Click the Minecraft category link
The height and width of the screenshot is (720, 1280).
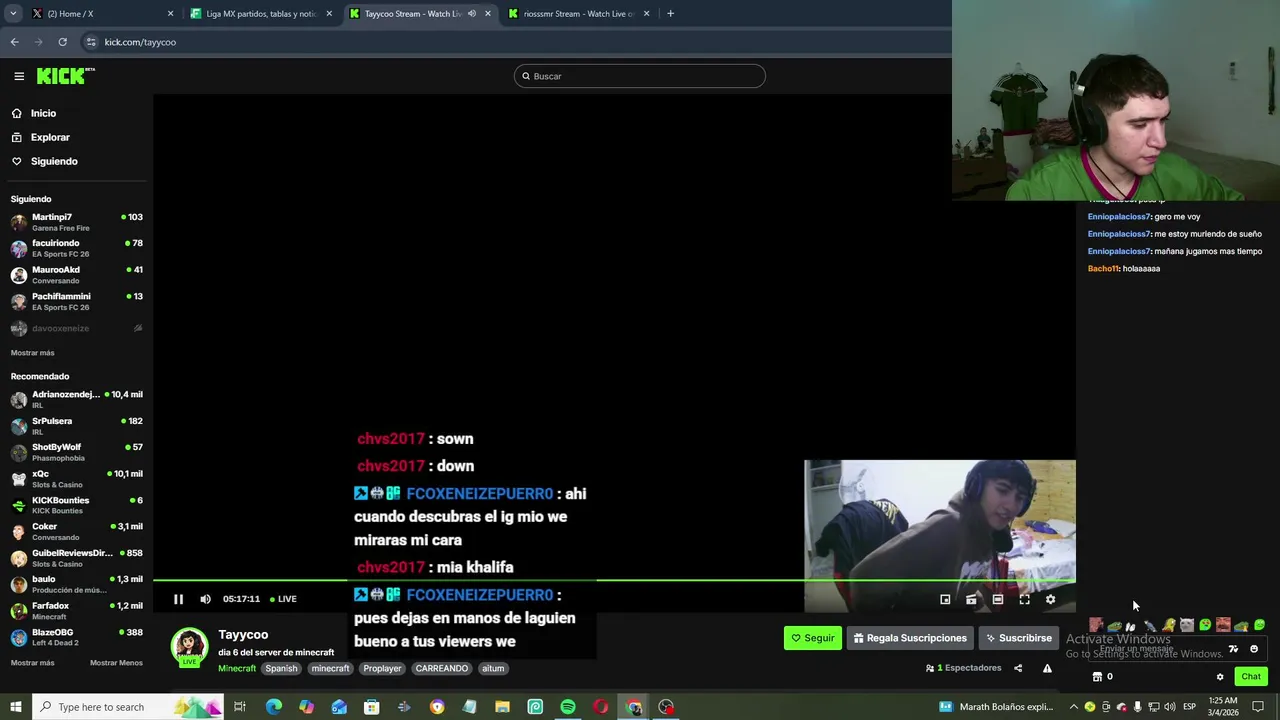coord(237,668)
